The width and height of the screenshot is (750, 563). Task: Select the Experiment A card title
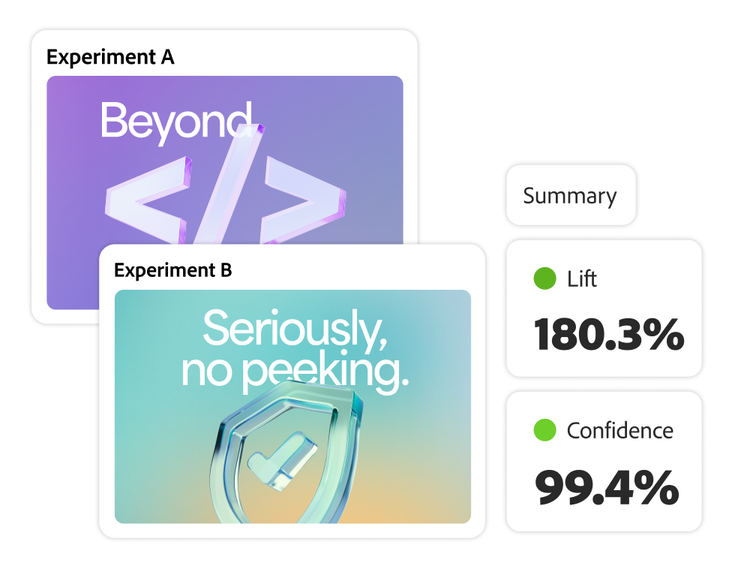click(x=110, y=57)
